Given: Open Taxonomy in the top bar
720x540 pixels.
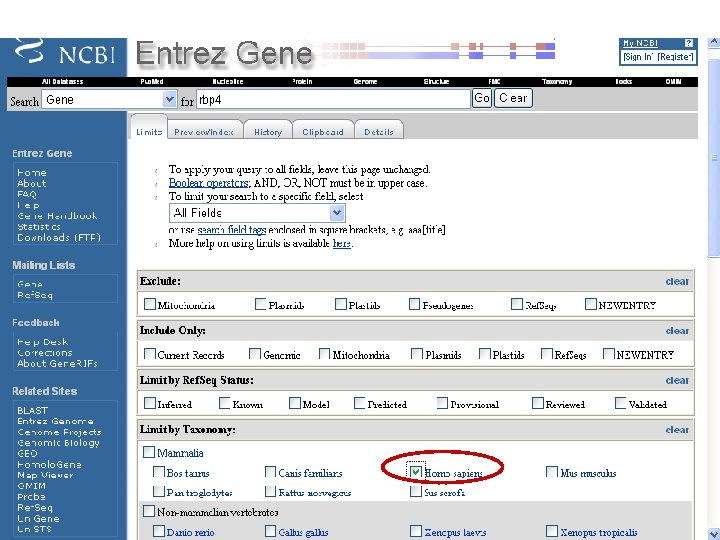Looking at the screenshot, I should [557, 82].
